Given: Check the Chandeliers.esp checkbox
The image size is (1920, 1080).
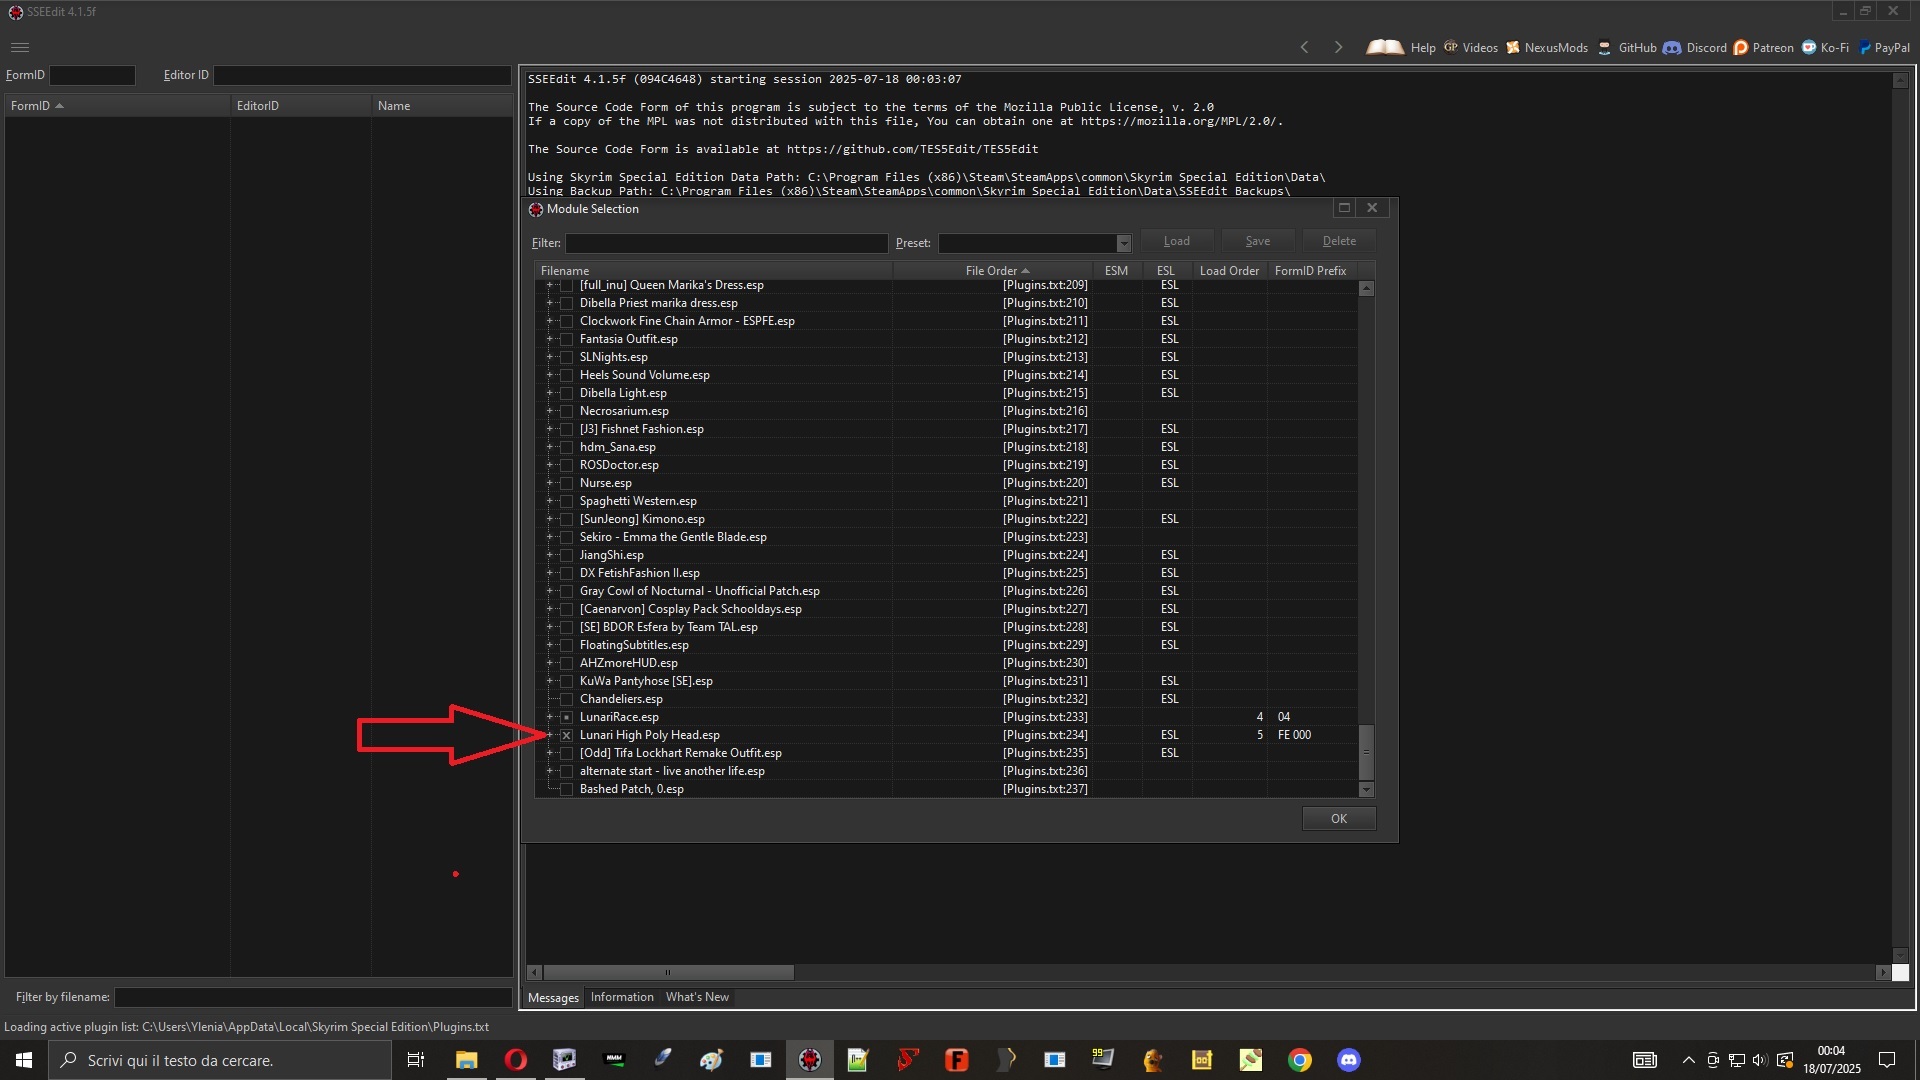Looking at the screenshot, I should tap(567, 699).
